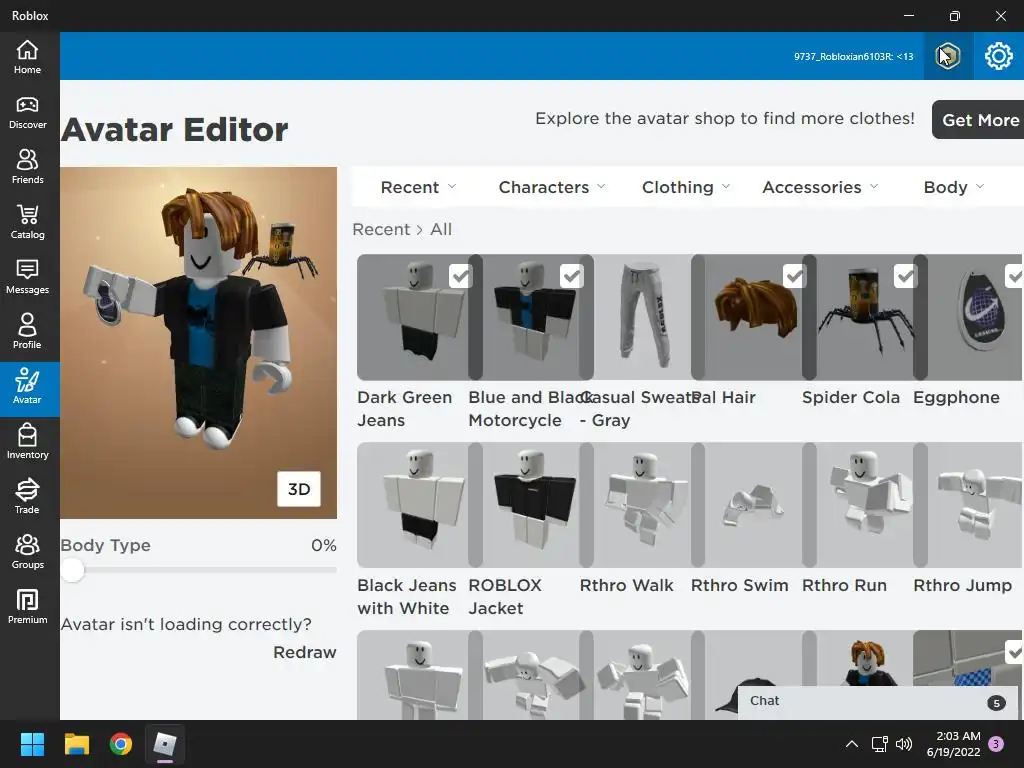The height and width of the screenshot is (768, 1024).
Task: Expand the Characters dropdown
Action: click(552, 187)
